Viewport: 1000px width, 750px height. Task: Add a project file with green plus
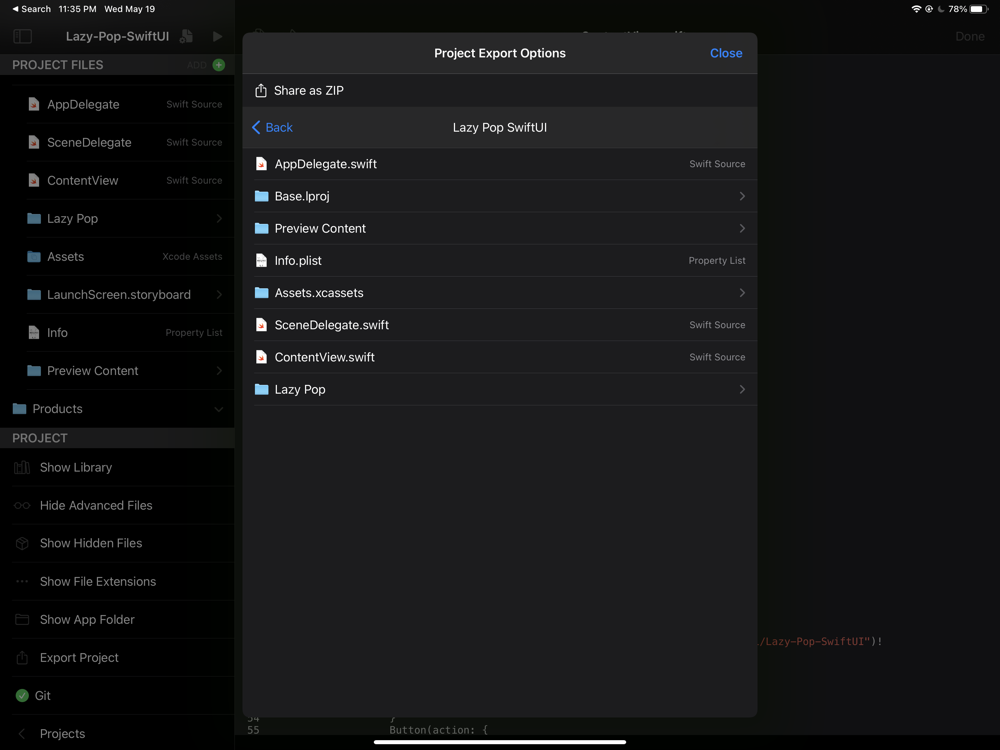click(x=219, y=65)
